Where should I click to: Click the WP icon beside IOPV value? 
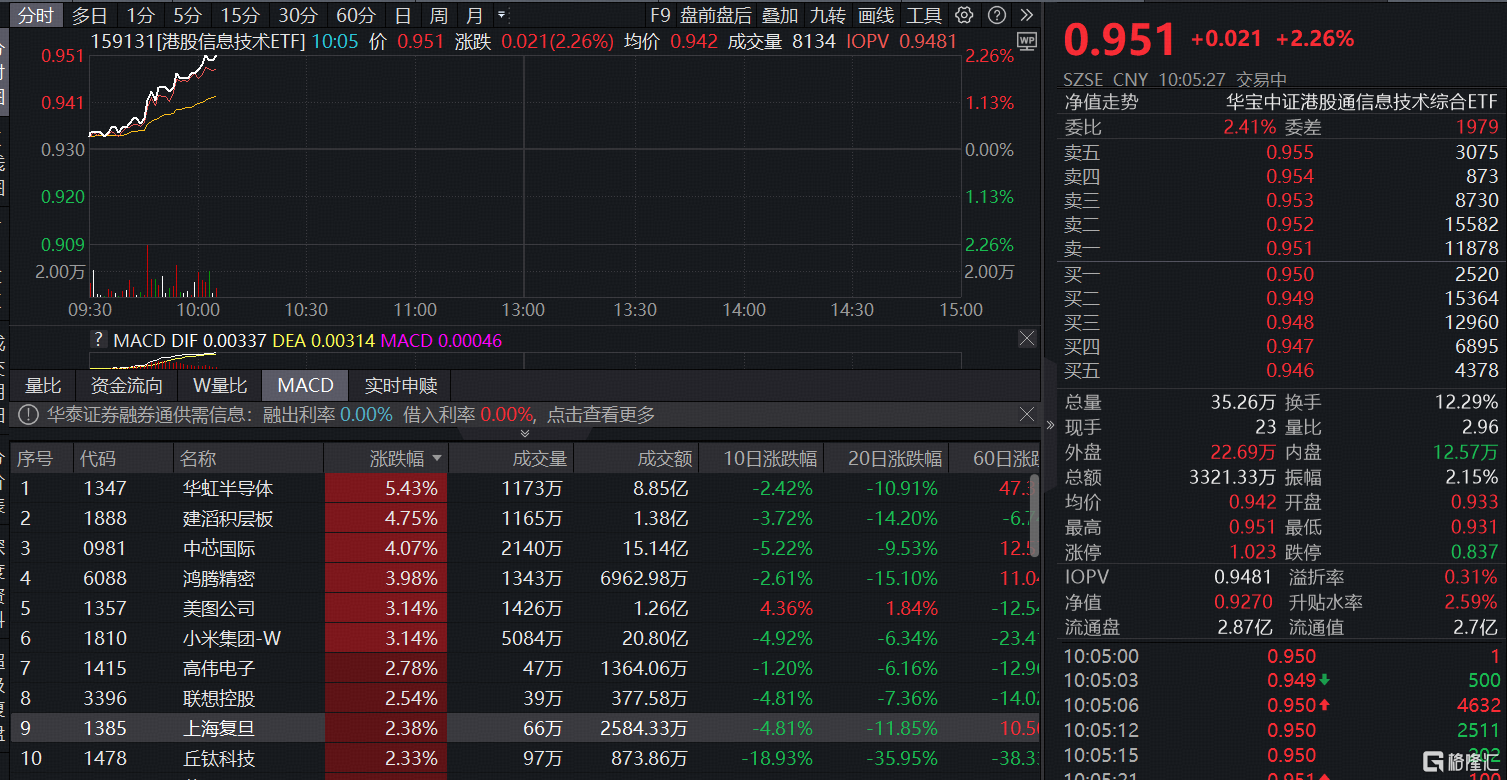(x=1026, y=41)
